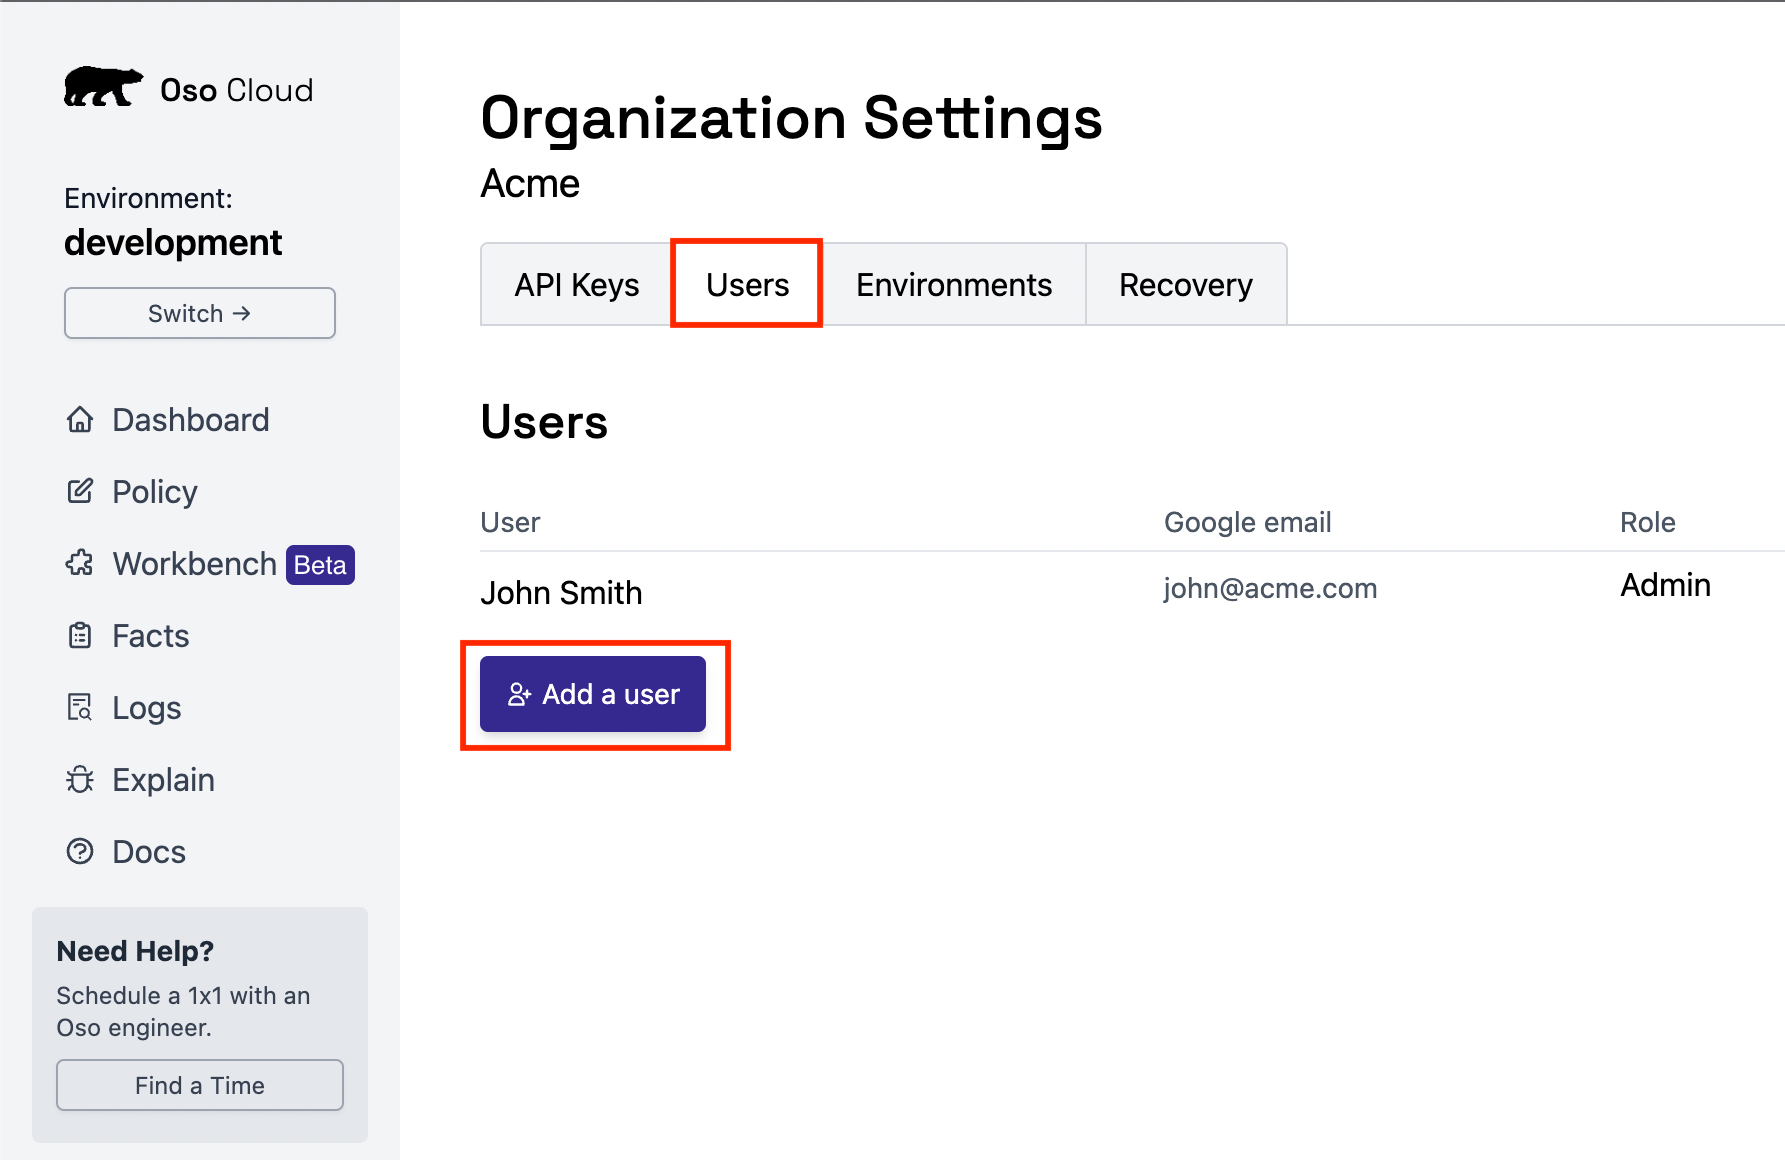Open Dashboard via its house icon
1785x1160 pixels.
click(80, 420)
